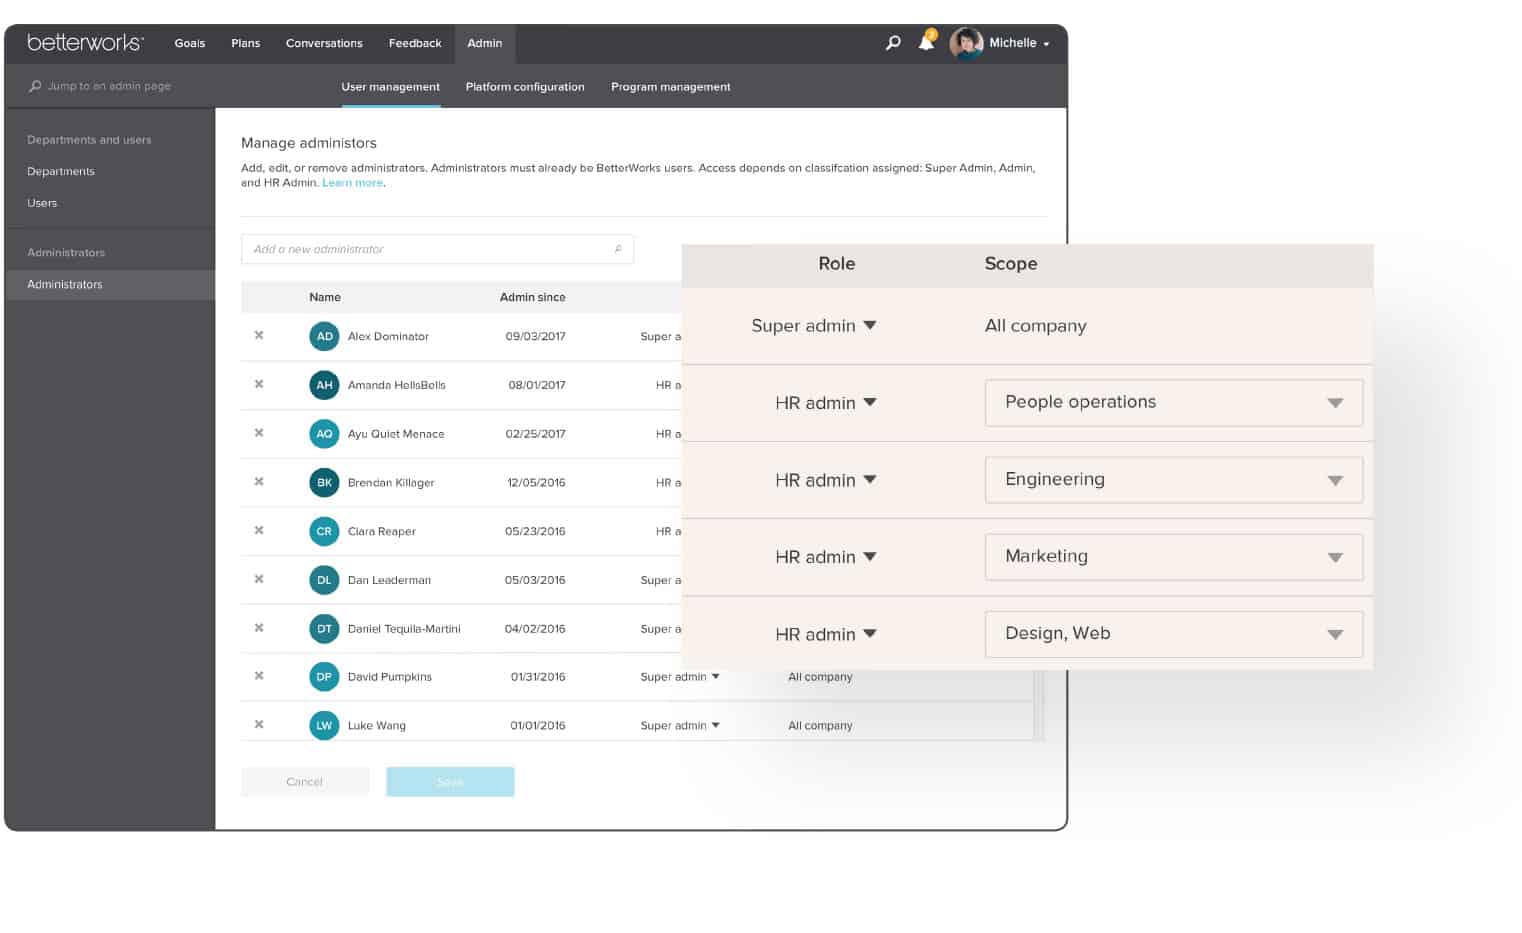
Task: Click administrators table vertical scrollbar
Action: [x=1039, y=705]
